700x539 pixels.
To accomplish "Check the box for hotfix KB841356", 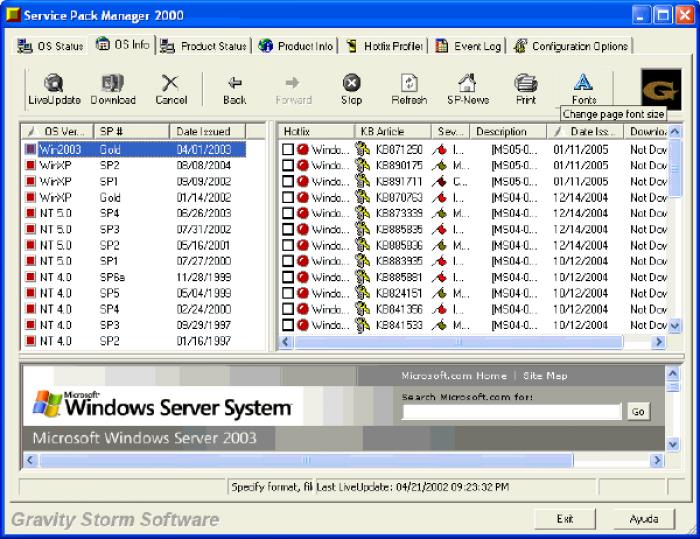I will pyautogui.click(x=288, y=309).
